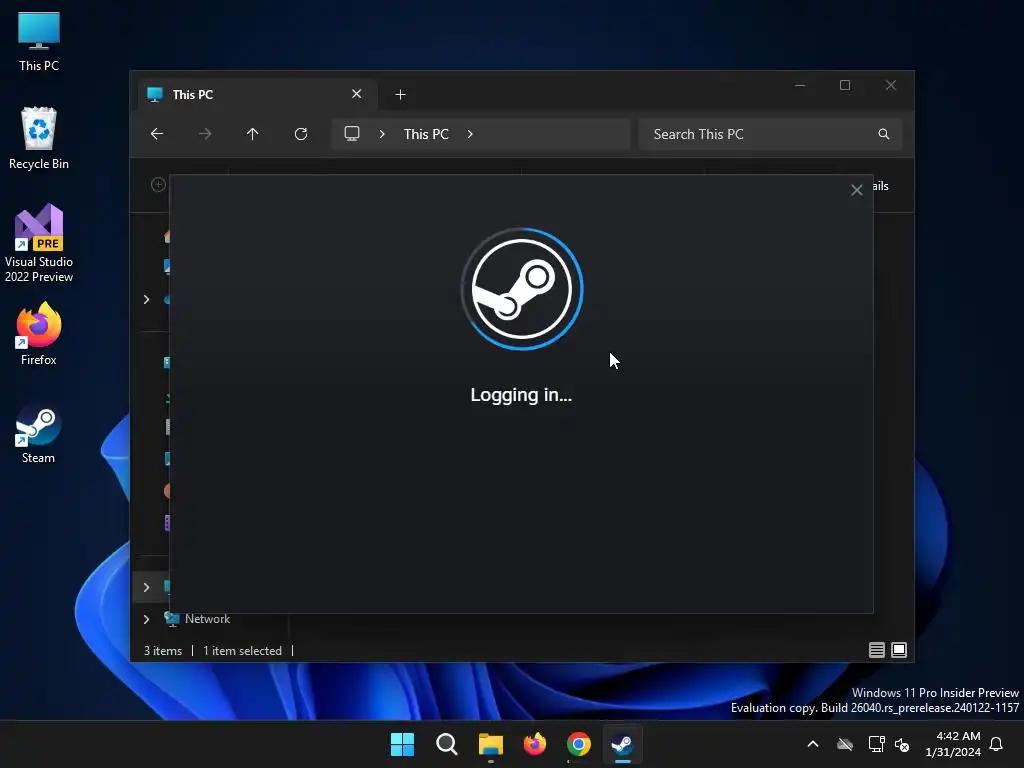This screenshot has width=1024, height=768.
Task: Expand the Network tree item
Action: [146, 619]
